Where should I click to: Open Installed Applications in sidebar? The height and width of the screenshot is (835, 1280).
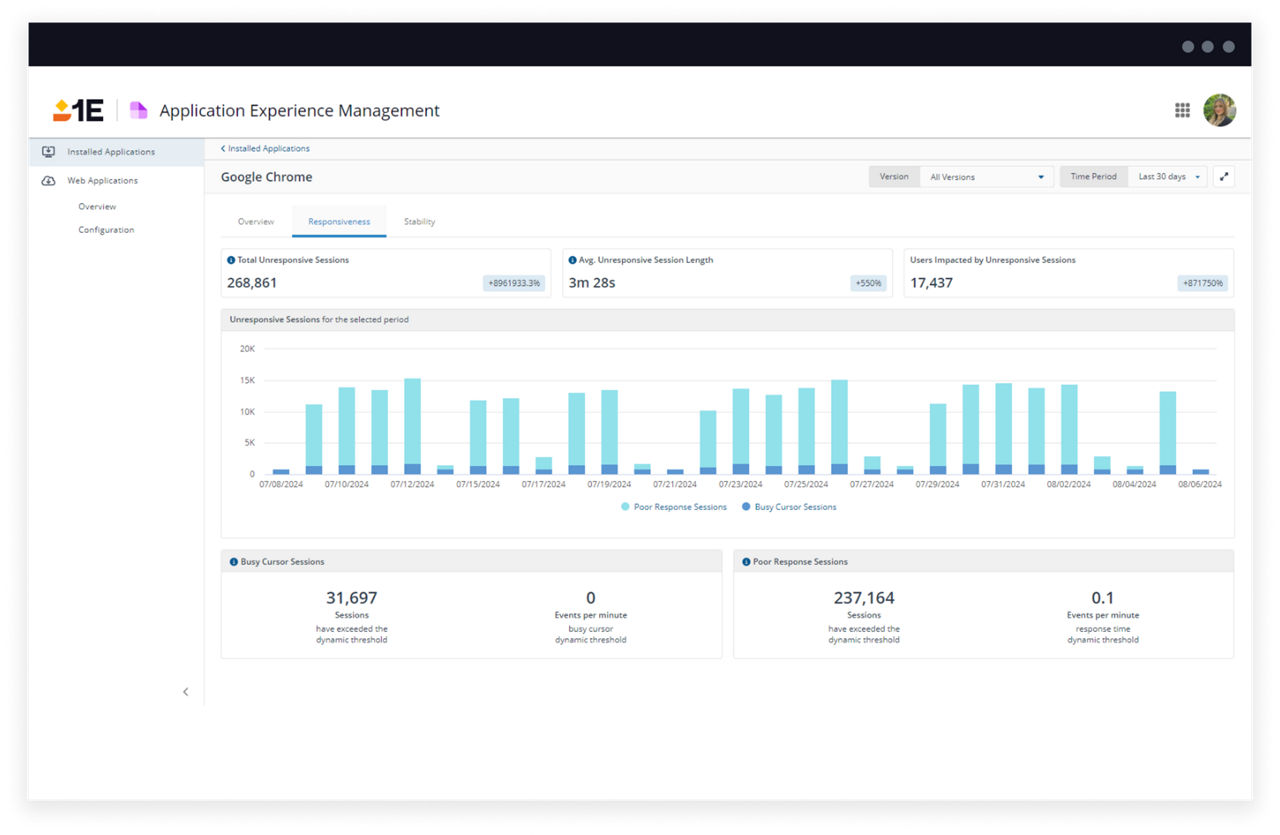point(117,152)
